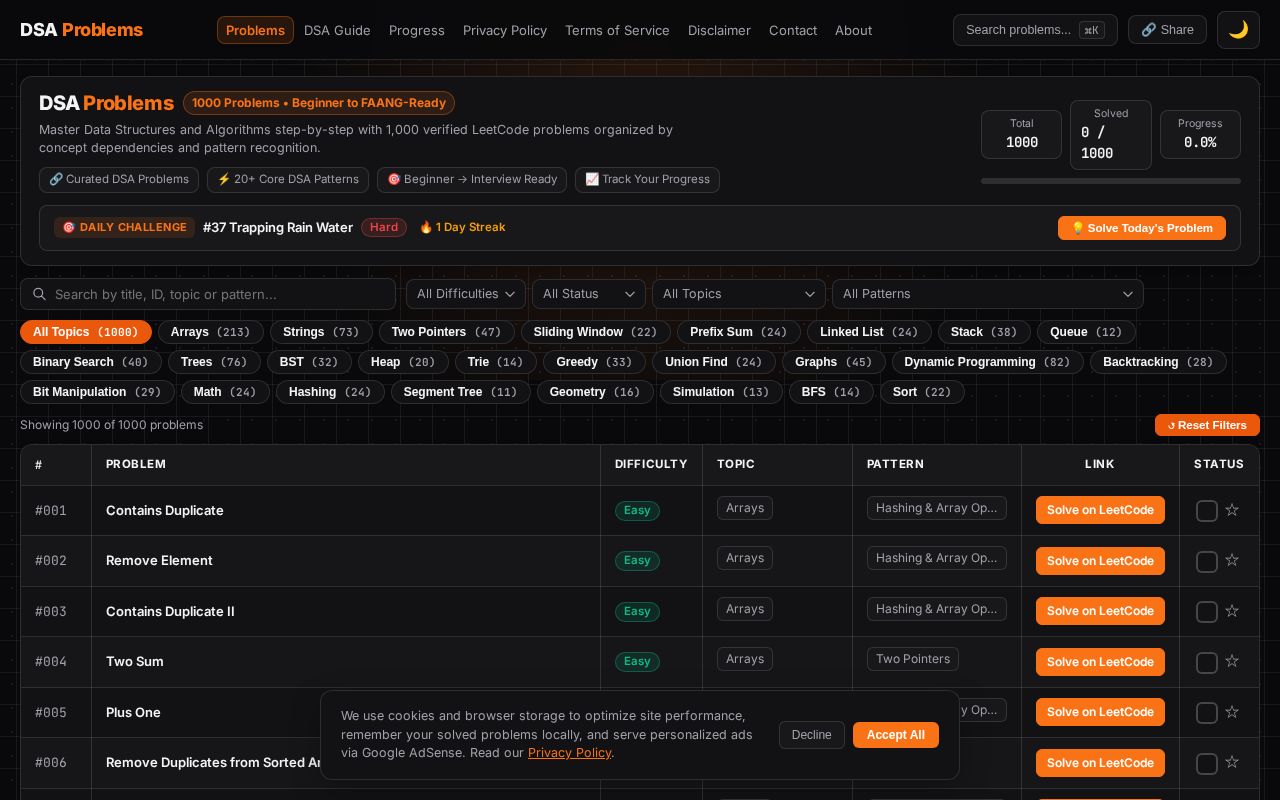The image size is (1280, 800).
Task: Open Contains Duplicate on LeetCode
Action: 1100,510
